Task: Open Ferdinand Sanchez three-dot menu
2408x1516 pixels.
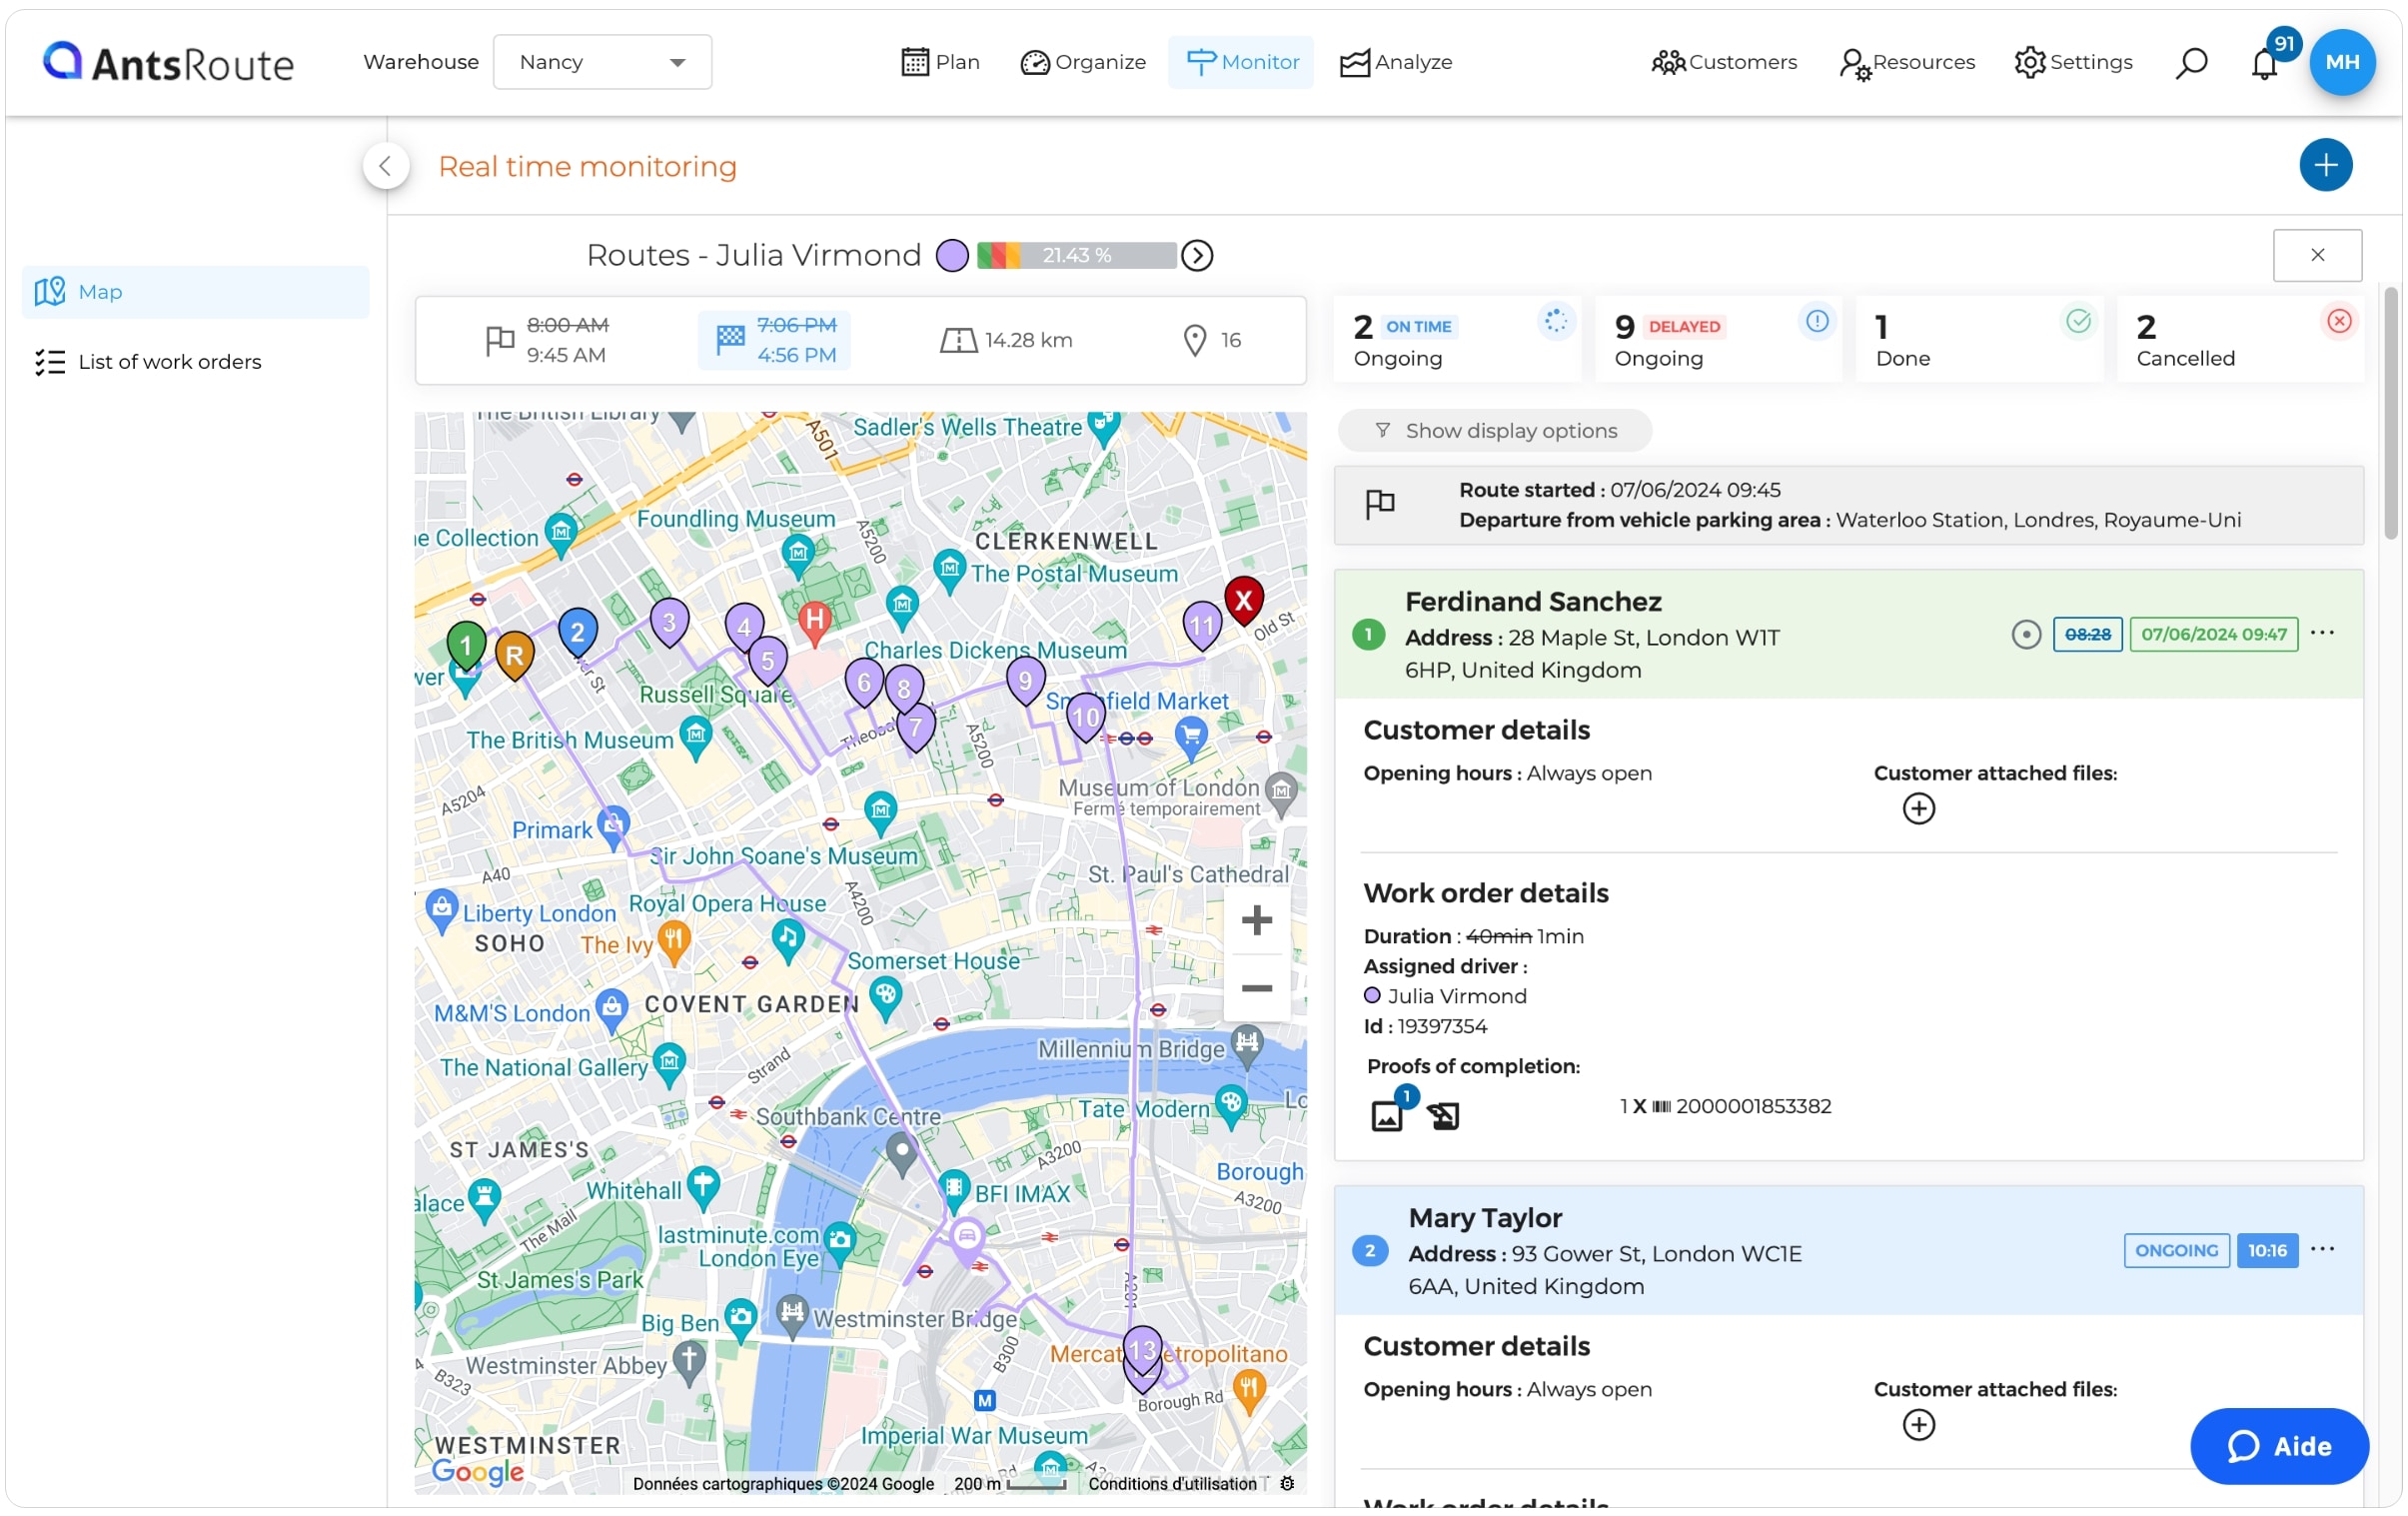Action: [x=2321, y=633]
